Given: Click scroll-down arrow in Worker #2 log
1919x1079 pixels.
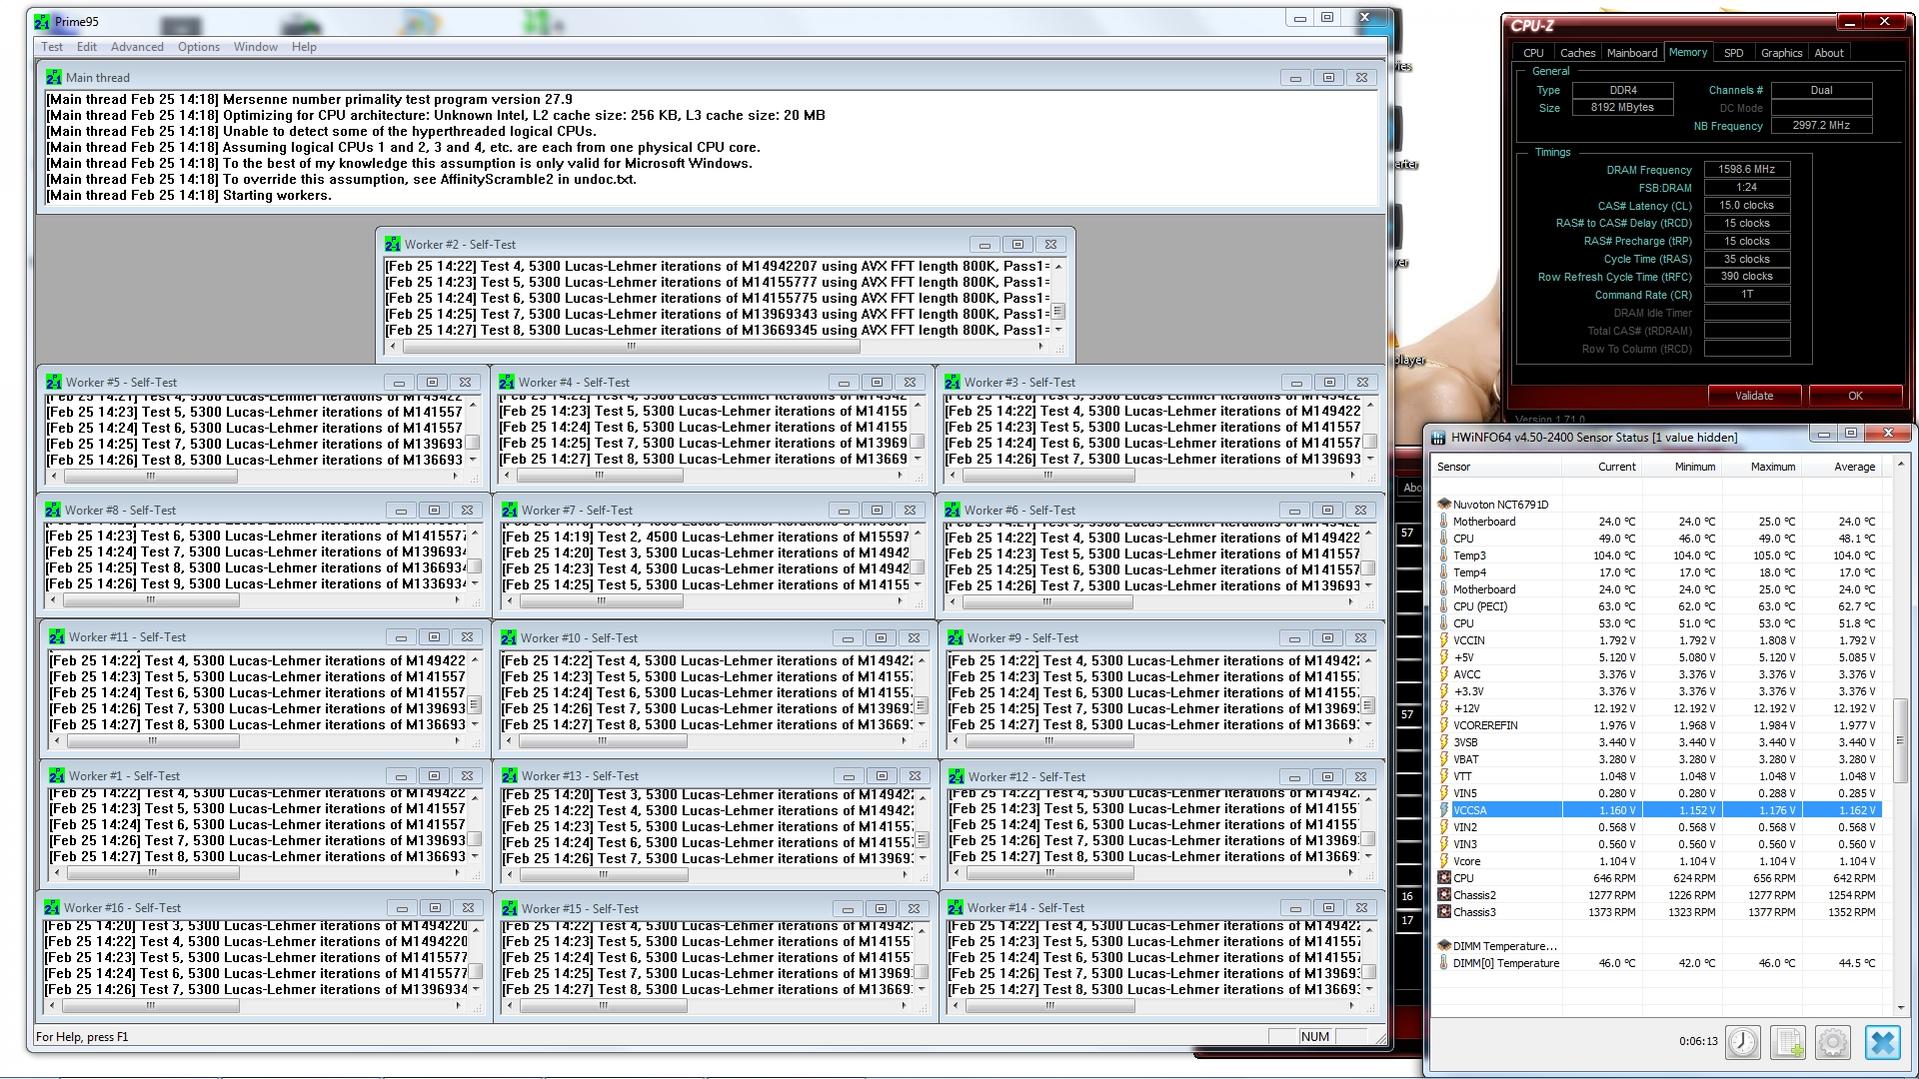Looking at the screenshot, I should [1058, 330].
